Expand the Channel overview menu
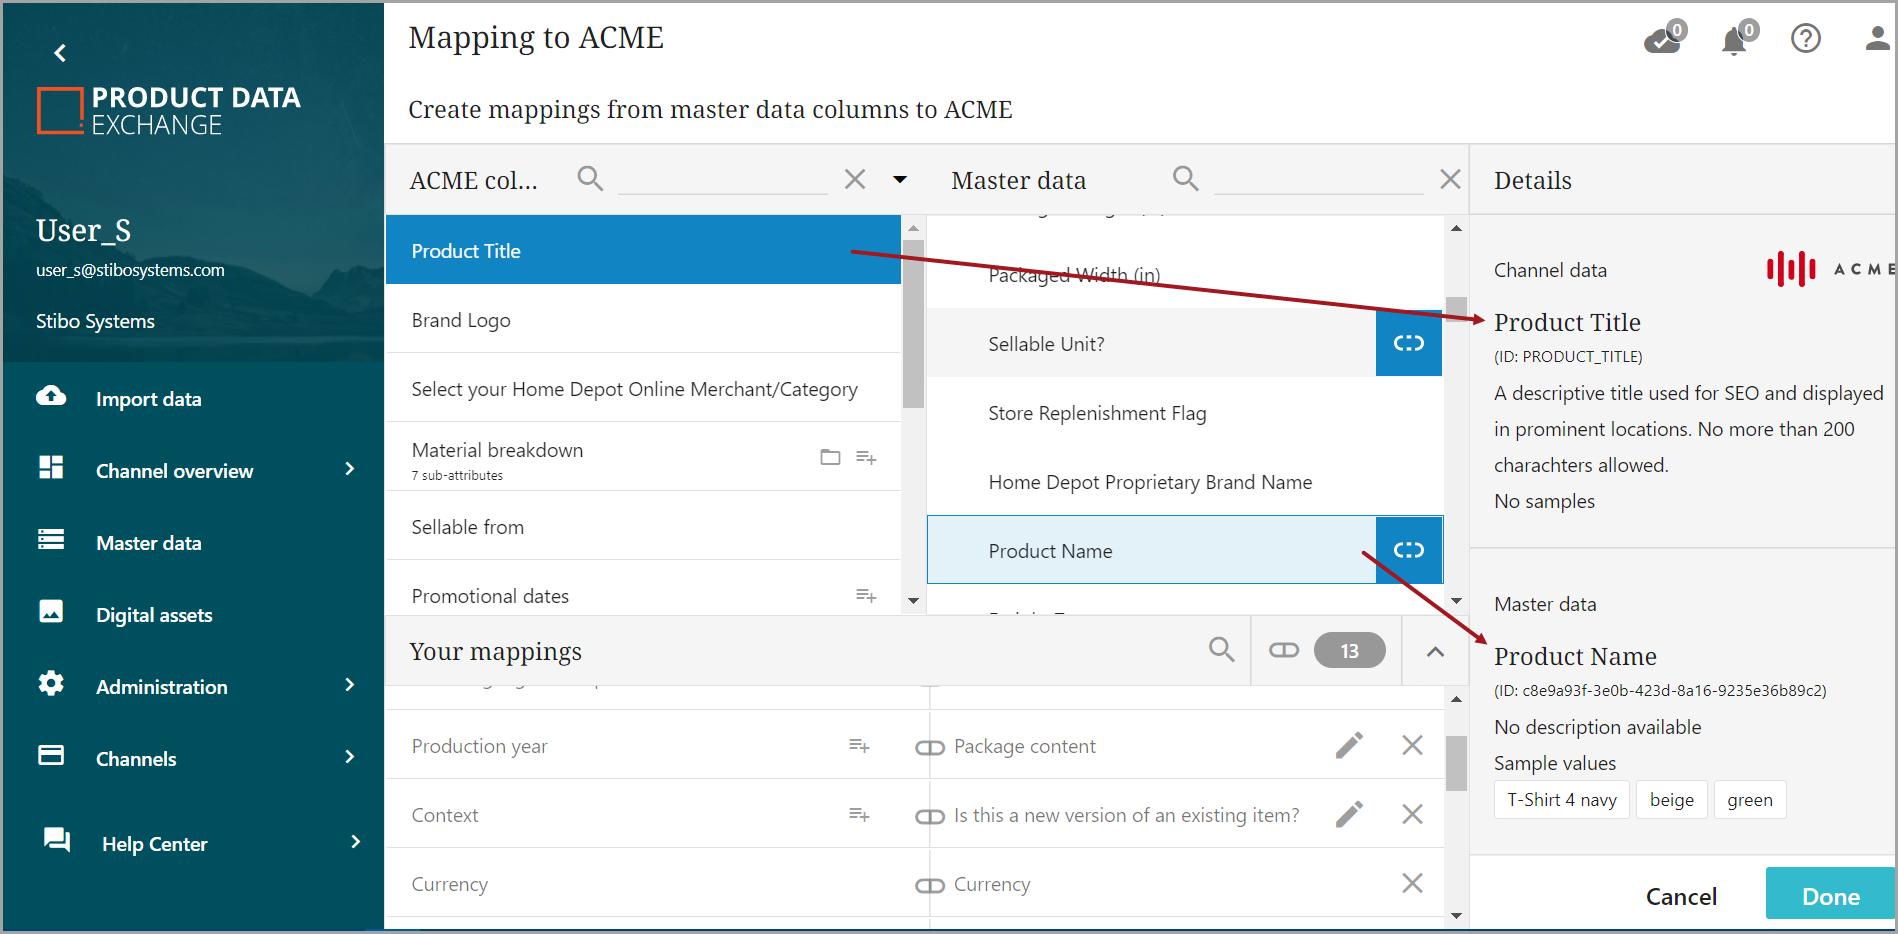 tap(349, 469)
